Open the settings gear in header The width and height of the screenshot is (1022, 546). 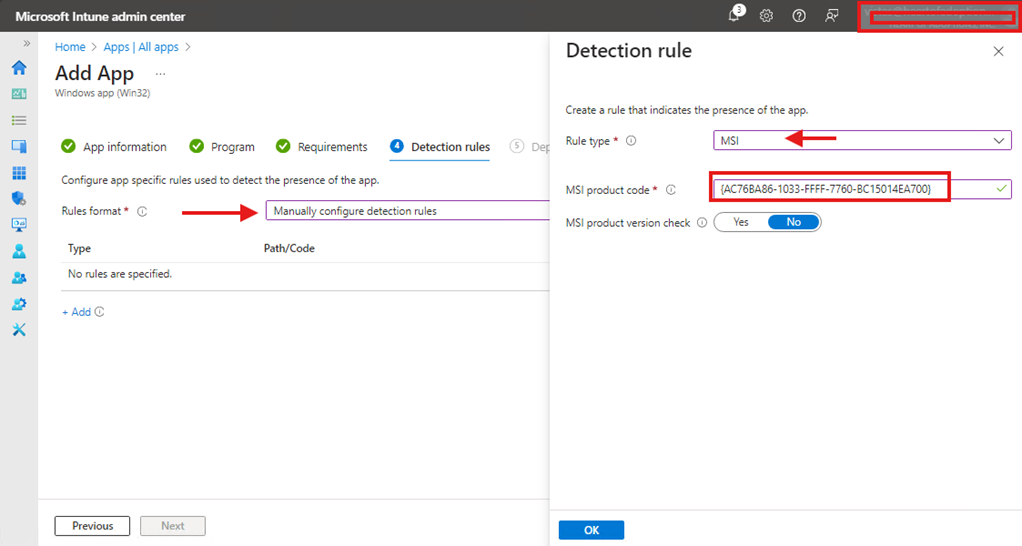pyautogui.click(x=766, y=16)
